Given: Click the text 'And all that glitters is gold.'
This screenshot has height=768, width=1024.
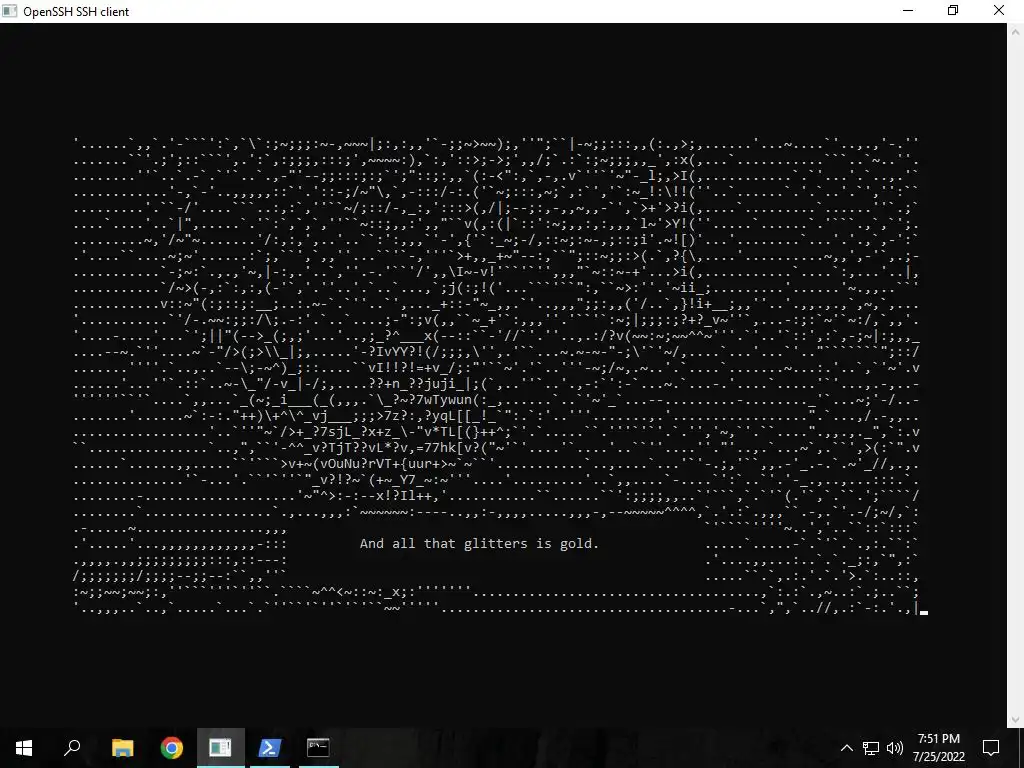Looking at the screenshot, I should (479, 543).
